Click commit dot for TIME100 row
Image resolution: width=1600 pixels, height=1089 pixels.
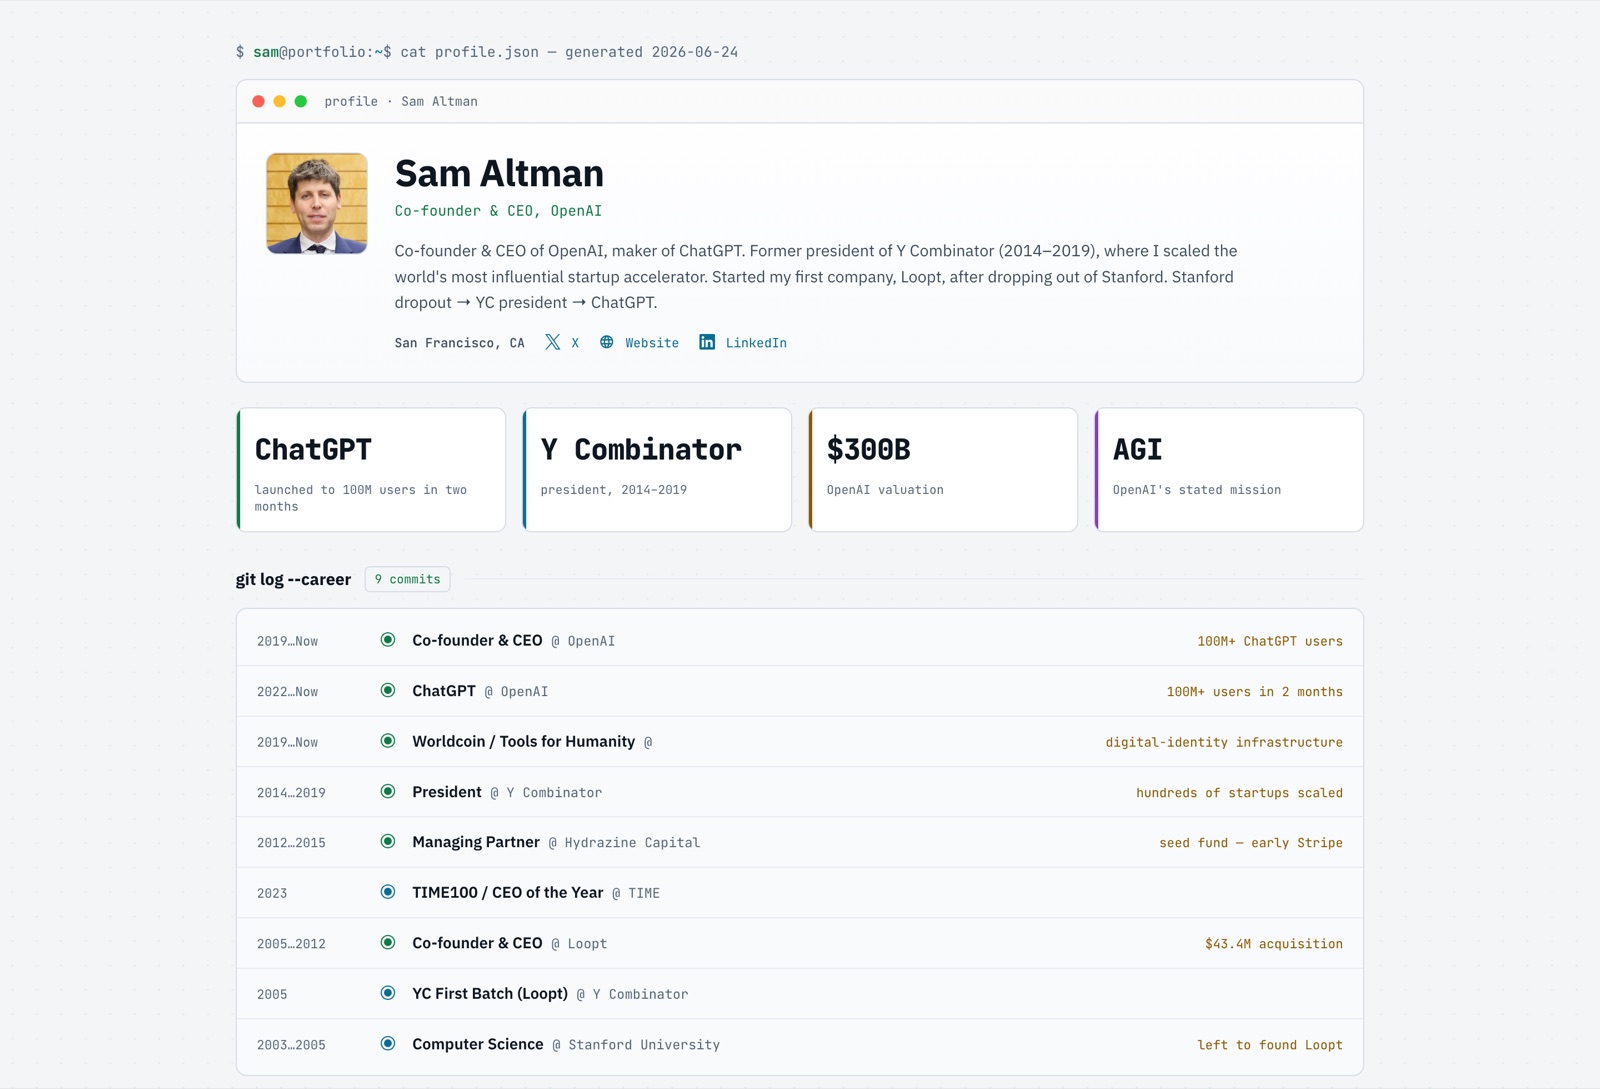pos(388,892)
